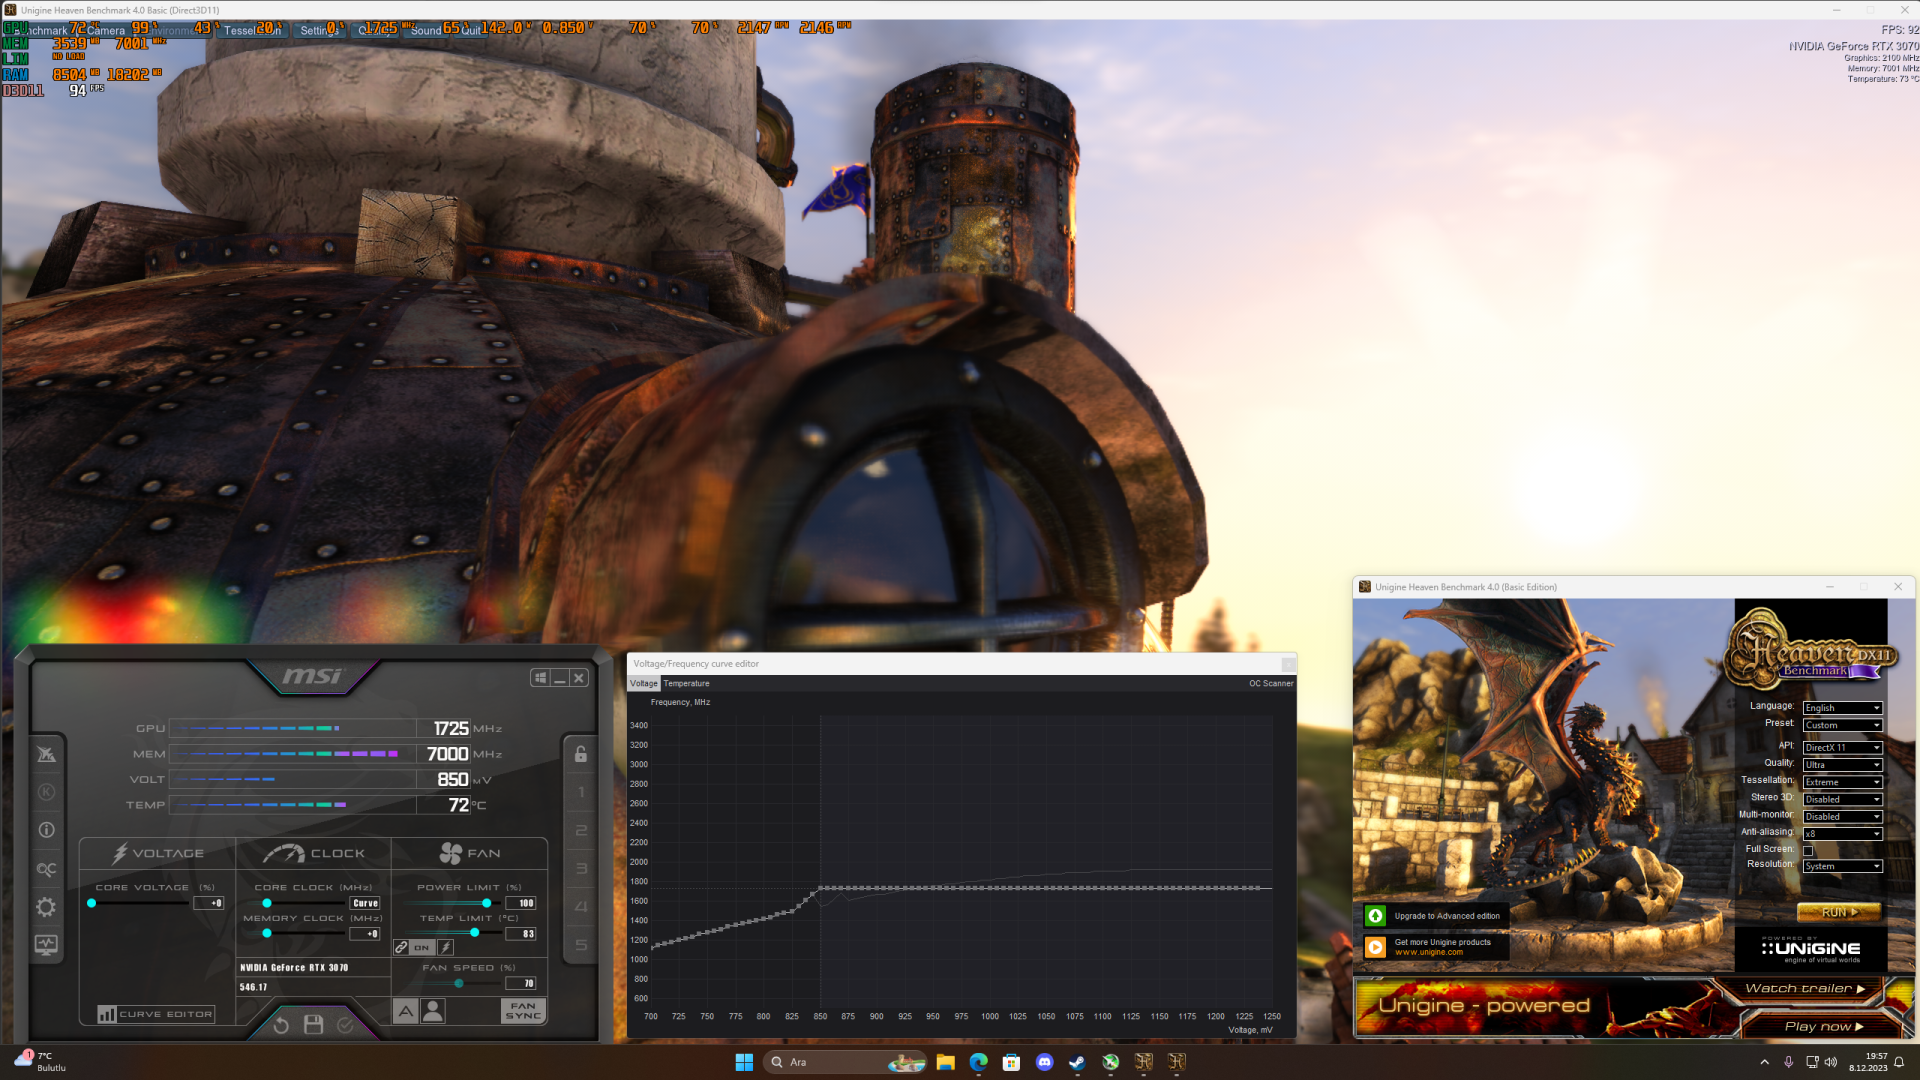The height and width of the screenshot is (1080, 1920).
Task: Switch to the Temperature tab in curve editor
Action: [686, 684]
